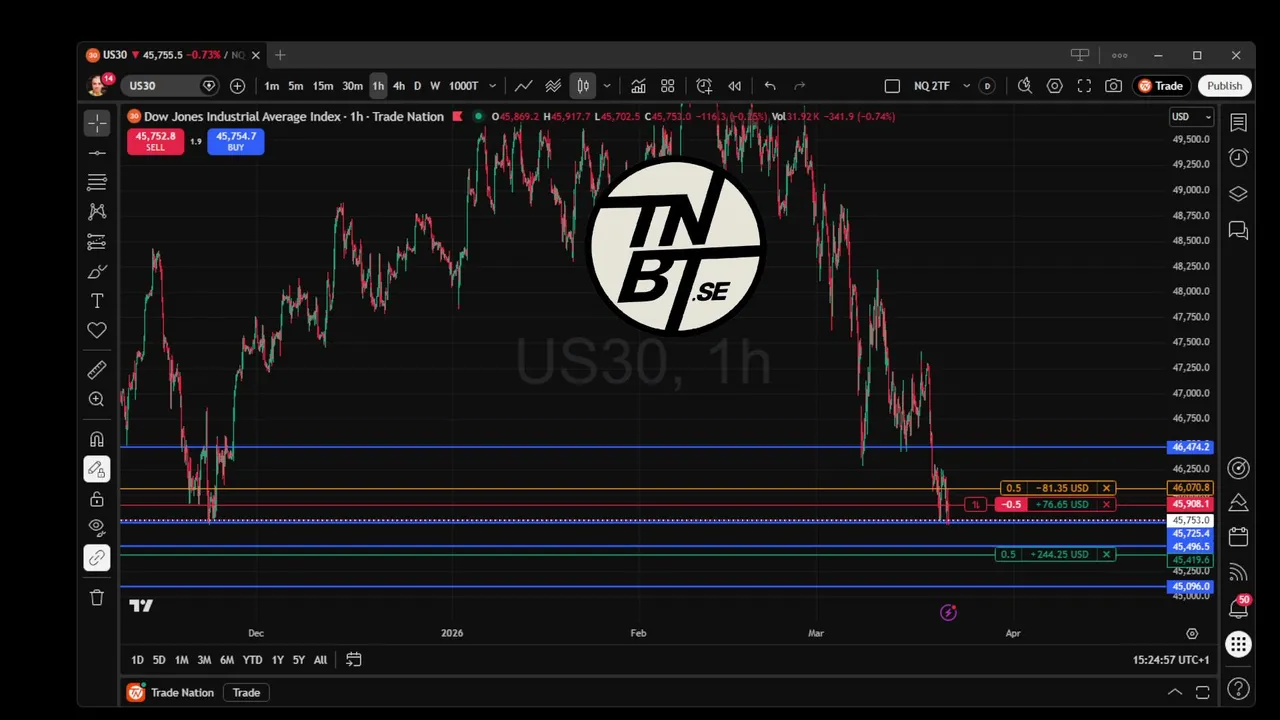The image size is (1280, 720).
Task: Click the Trade button in the toolbar
Action: pos(1161,86)
